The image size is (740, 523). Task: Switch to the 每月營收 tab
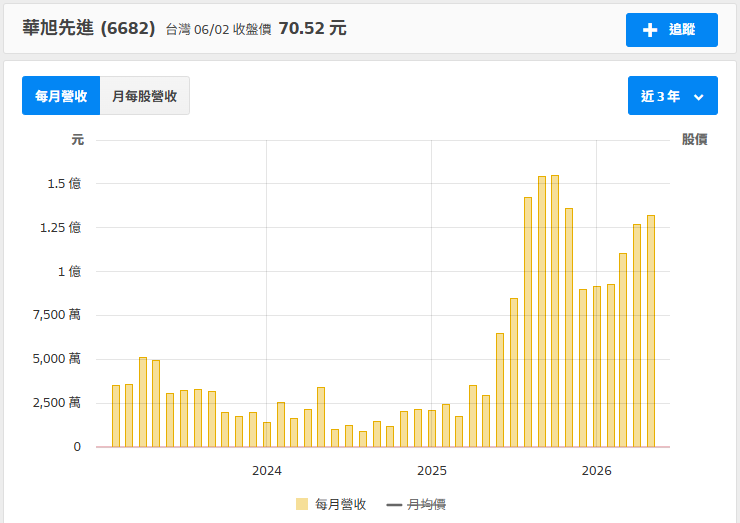point(61,96)
